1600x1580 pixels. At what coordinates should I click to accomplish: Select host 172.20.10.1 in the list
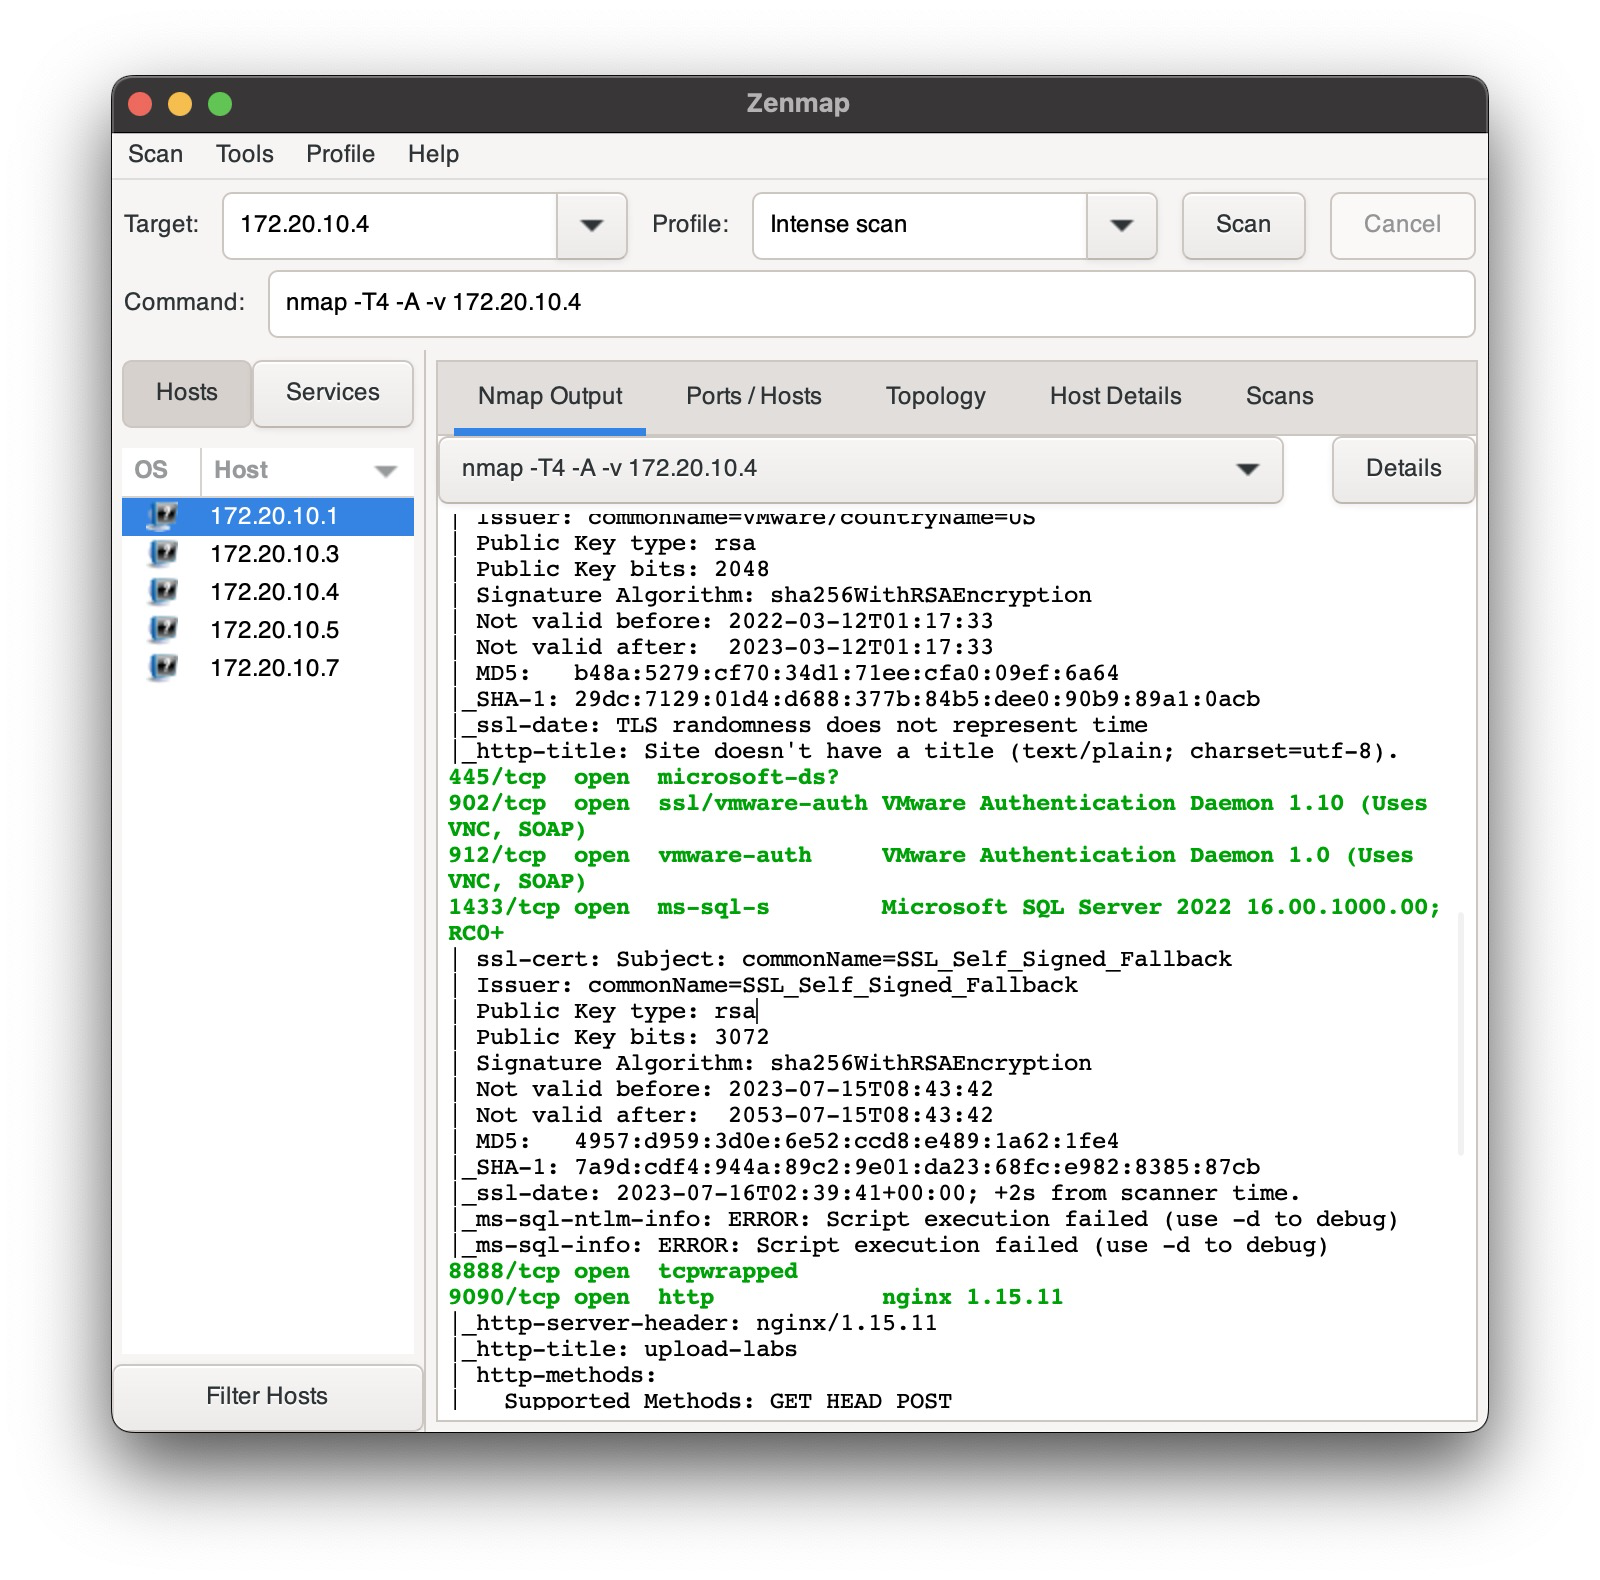click(x=268, y=516)
